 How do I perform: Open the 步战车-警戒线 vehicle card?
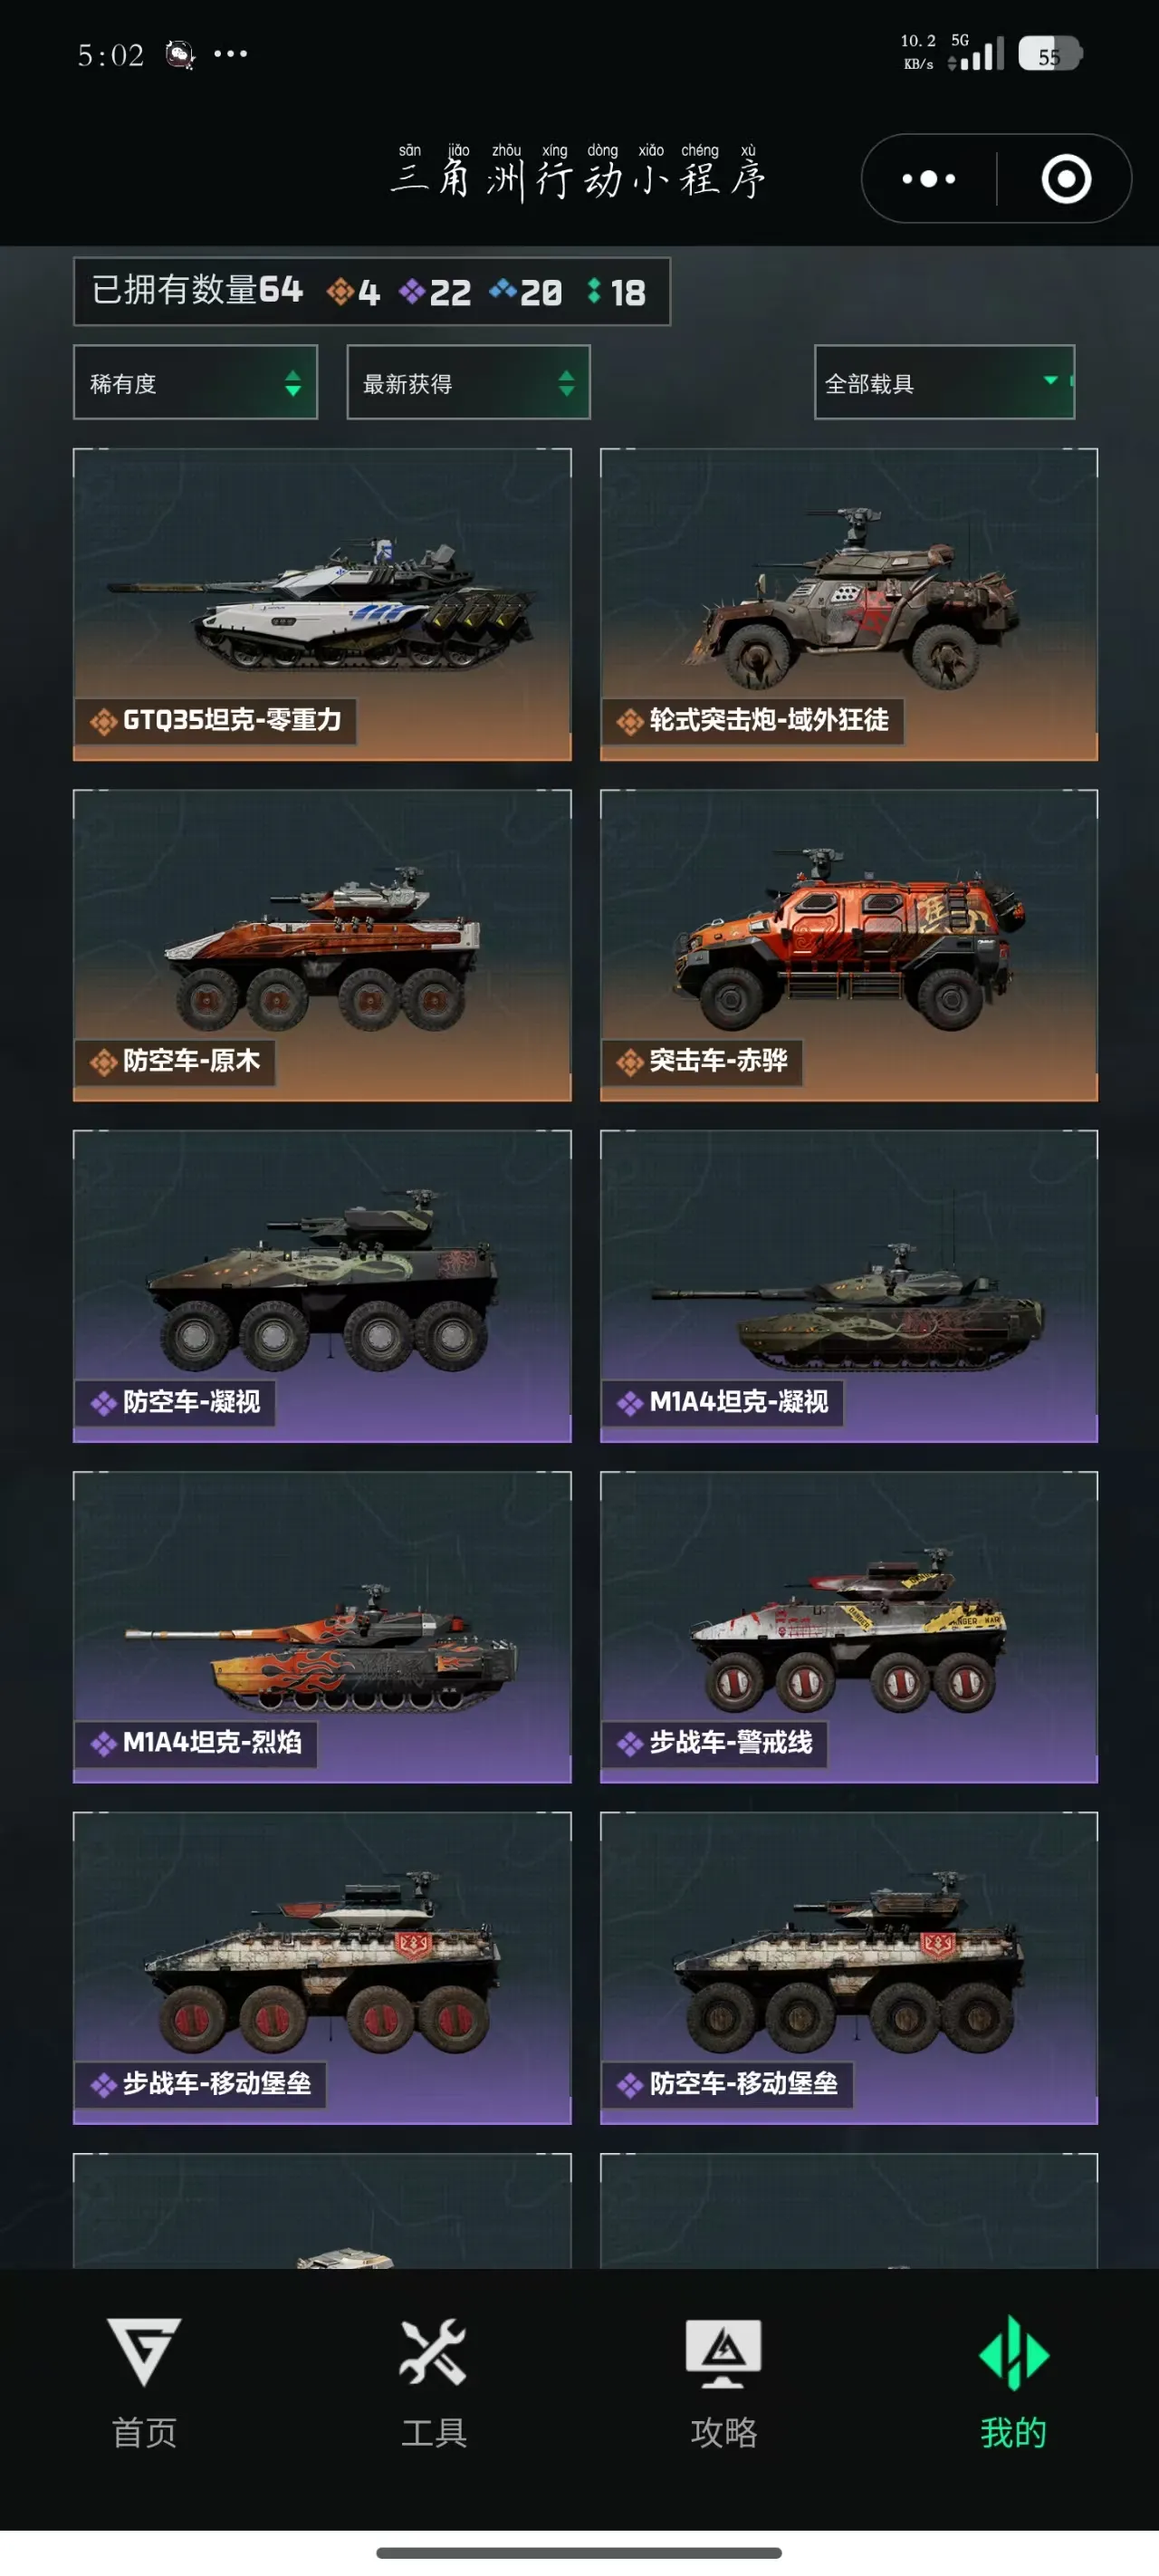click(848, 1627)
